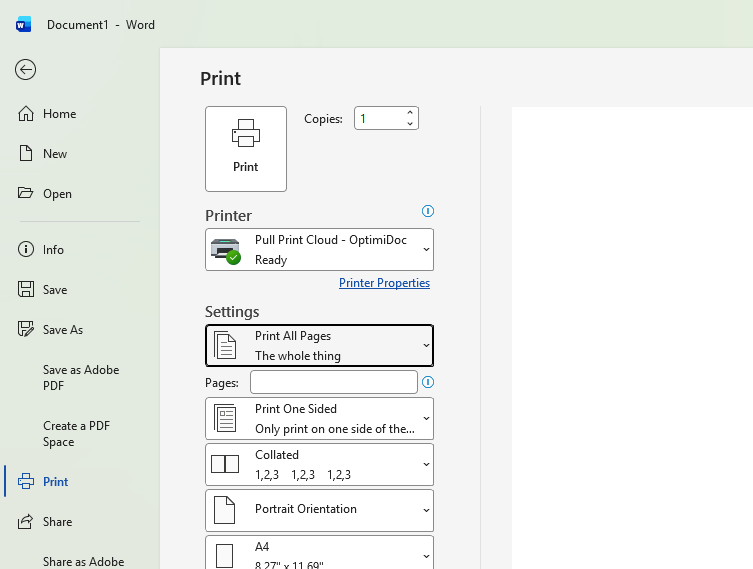
Task: Decrease copies with down arrow
Action: [x=410, y=124]
